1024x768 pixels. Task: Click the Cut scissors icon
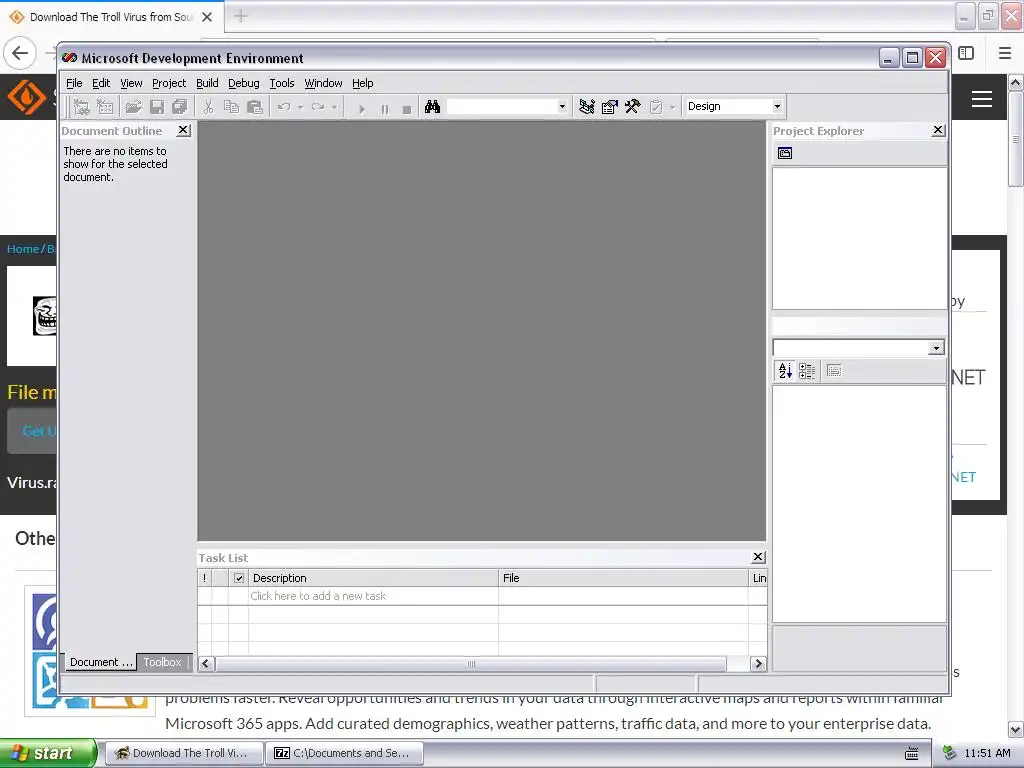pos(208,107)
